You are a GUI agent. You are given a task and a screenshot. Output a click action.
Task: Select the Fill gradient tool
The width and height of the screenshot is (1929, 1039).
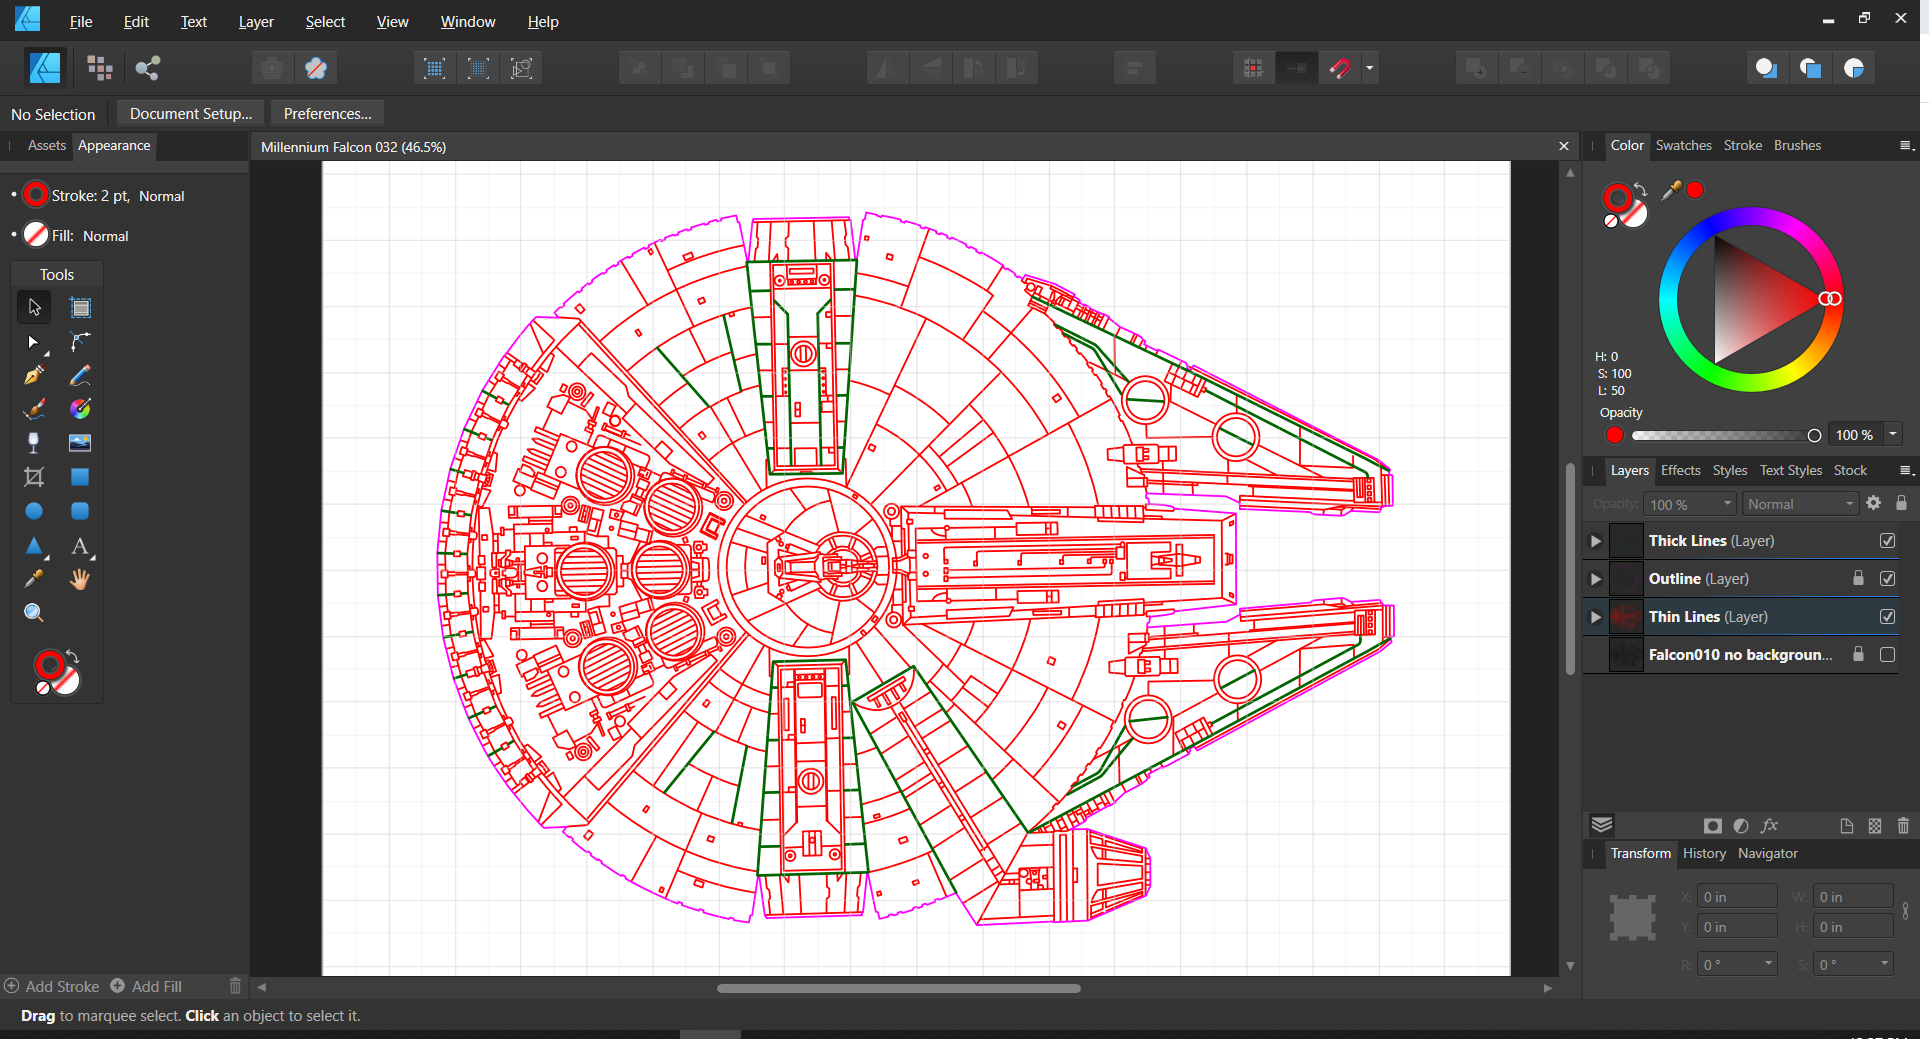80,409
